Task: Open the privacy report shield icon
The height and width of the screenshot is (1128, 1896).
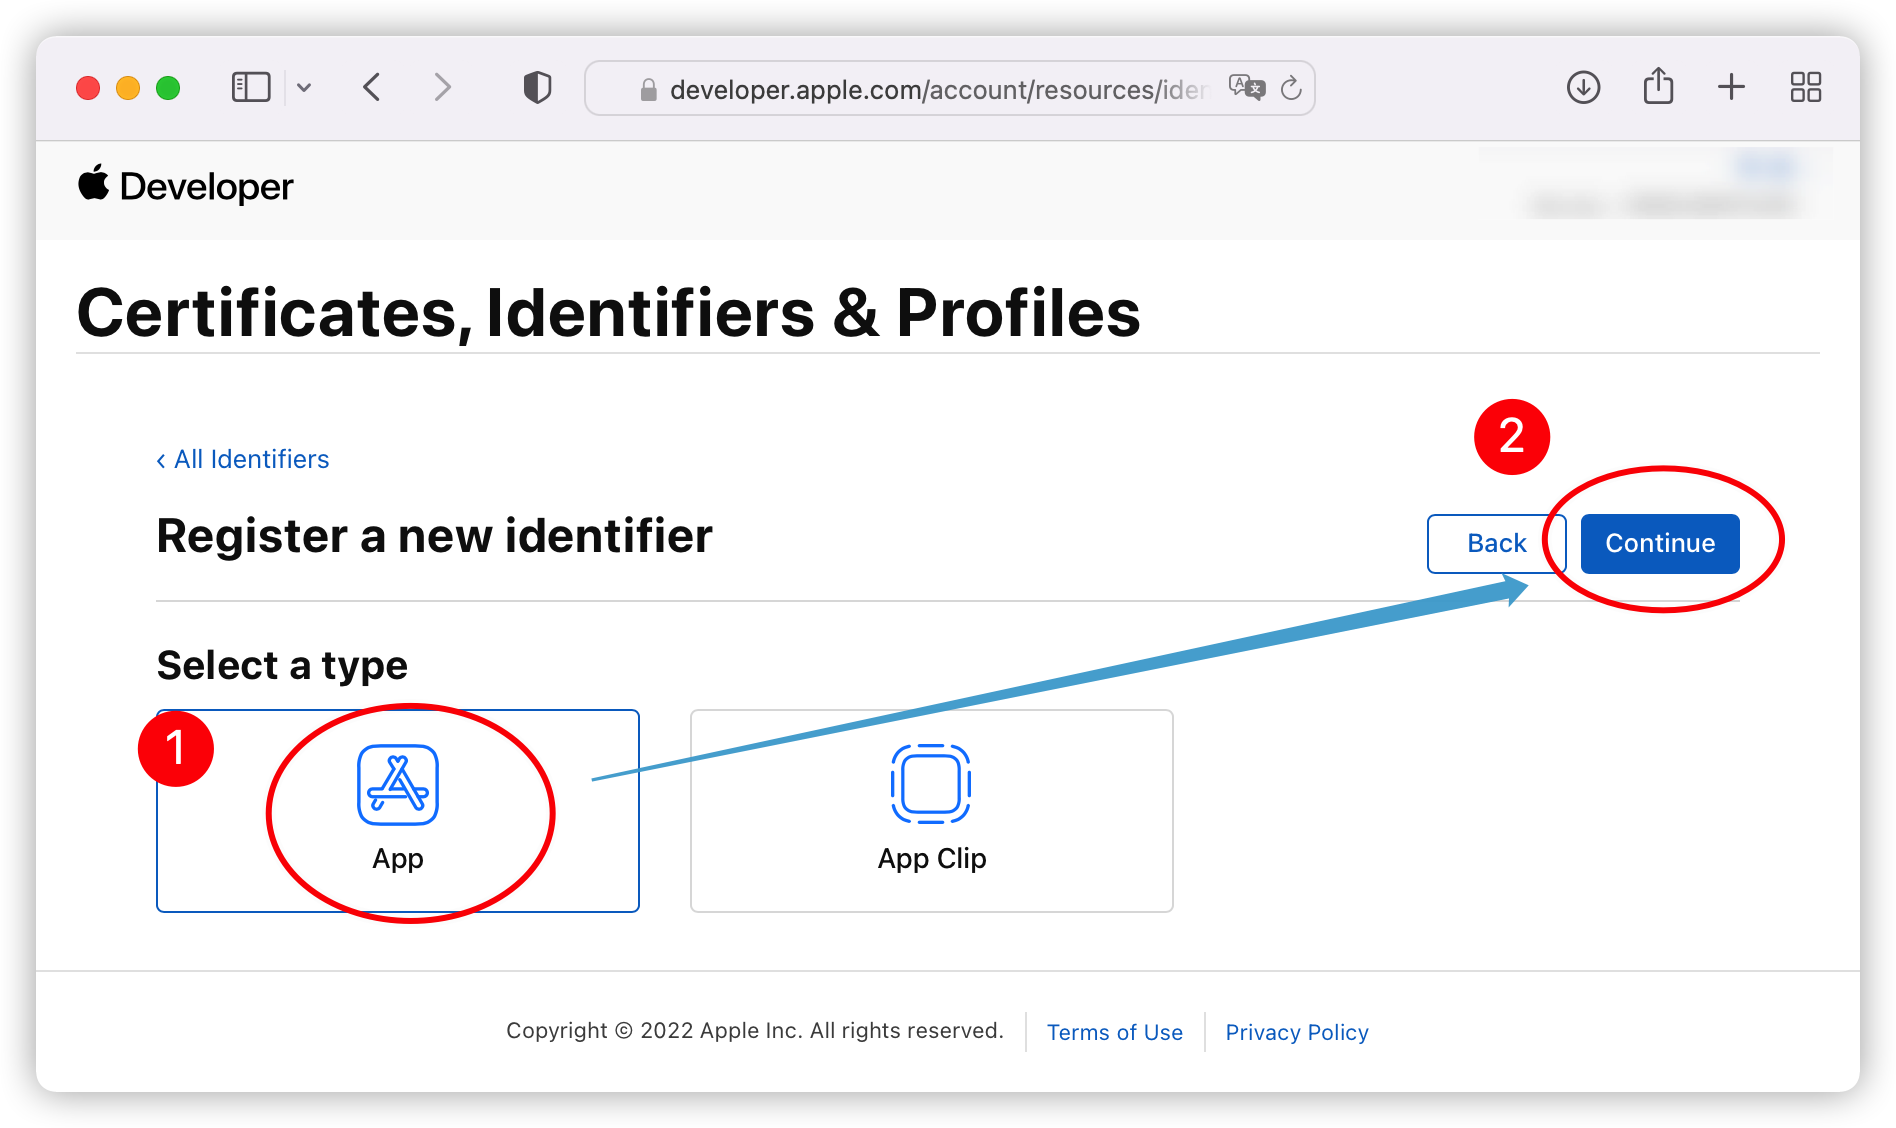Action: click(x=537, y=88)
